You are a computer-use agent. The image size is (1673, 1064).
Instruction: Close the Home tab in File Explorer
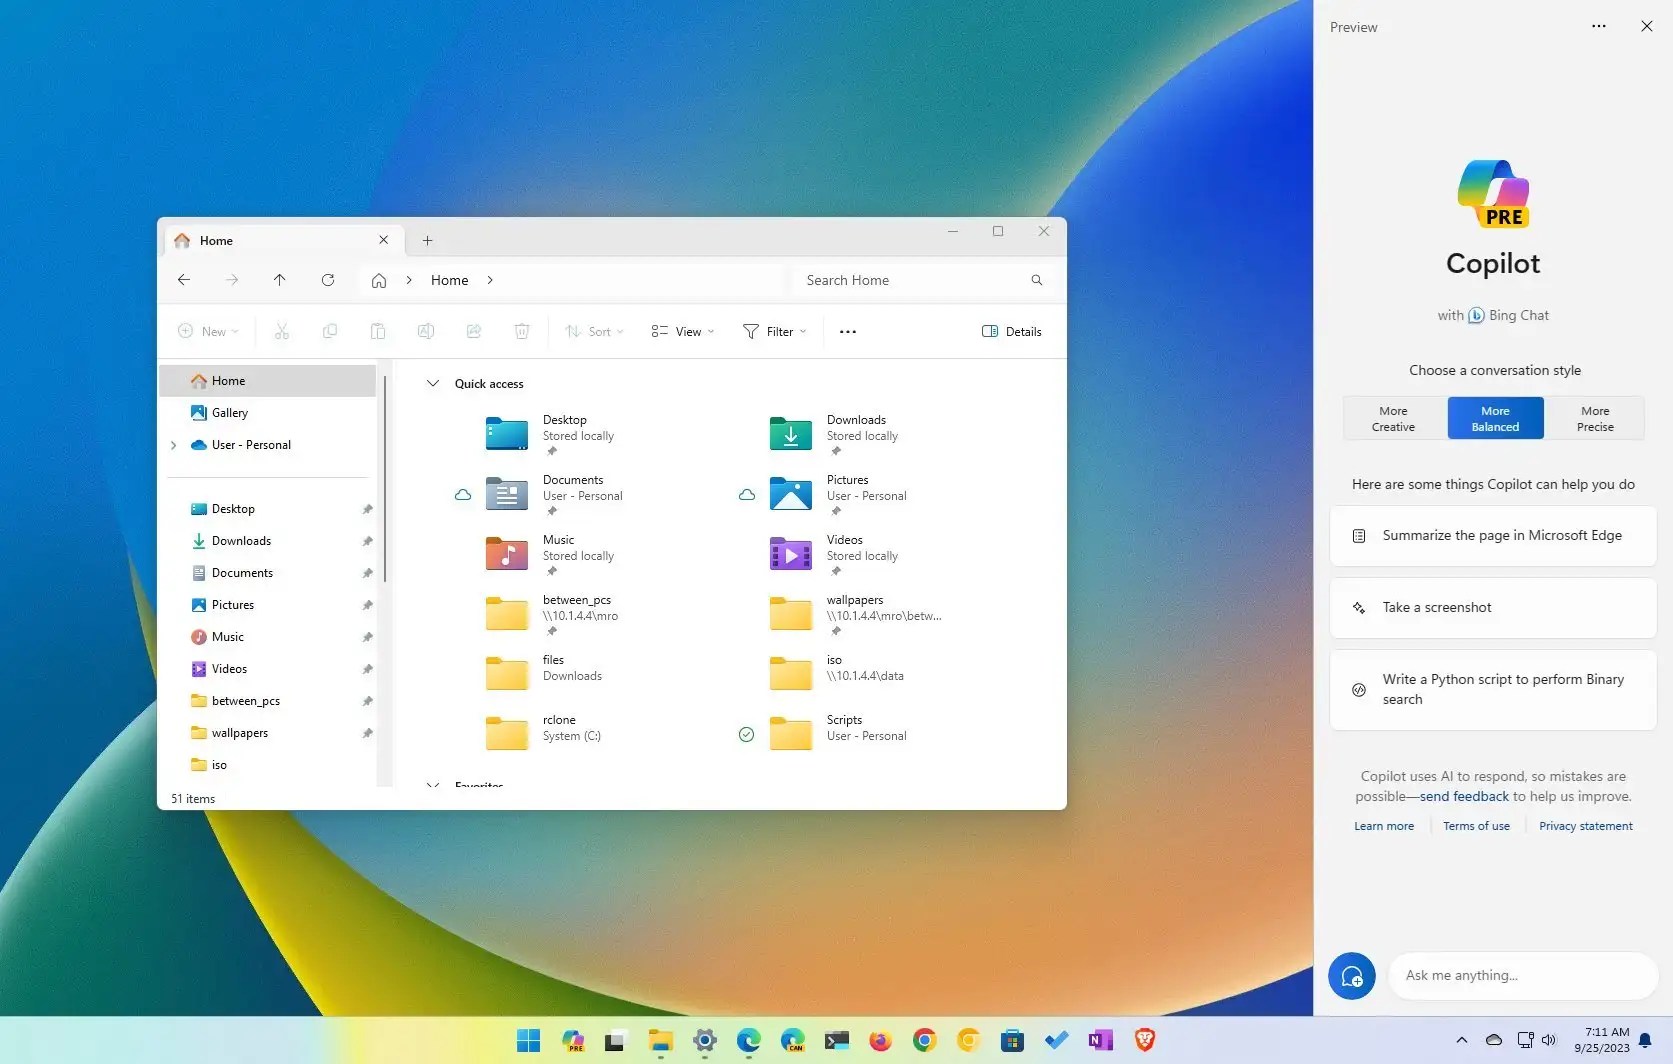click(x=384, y=240)
